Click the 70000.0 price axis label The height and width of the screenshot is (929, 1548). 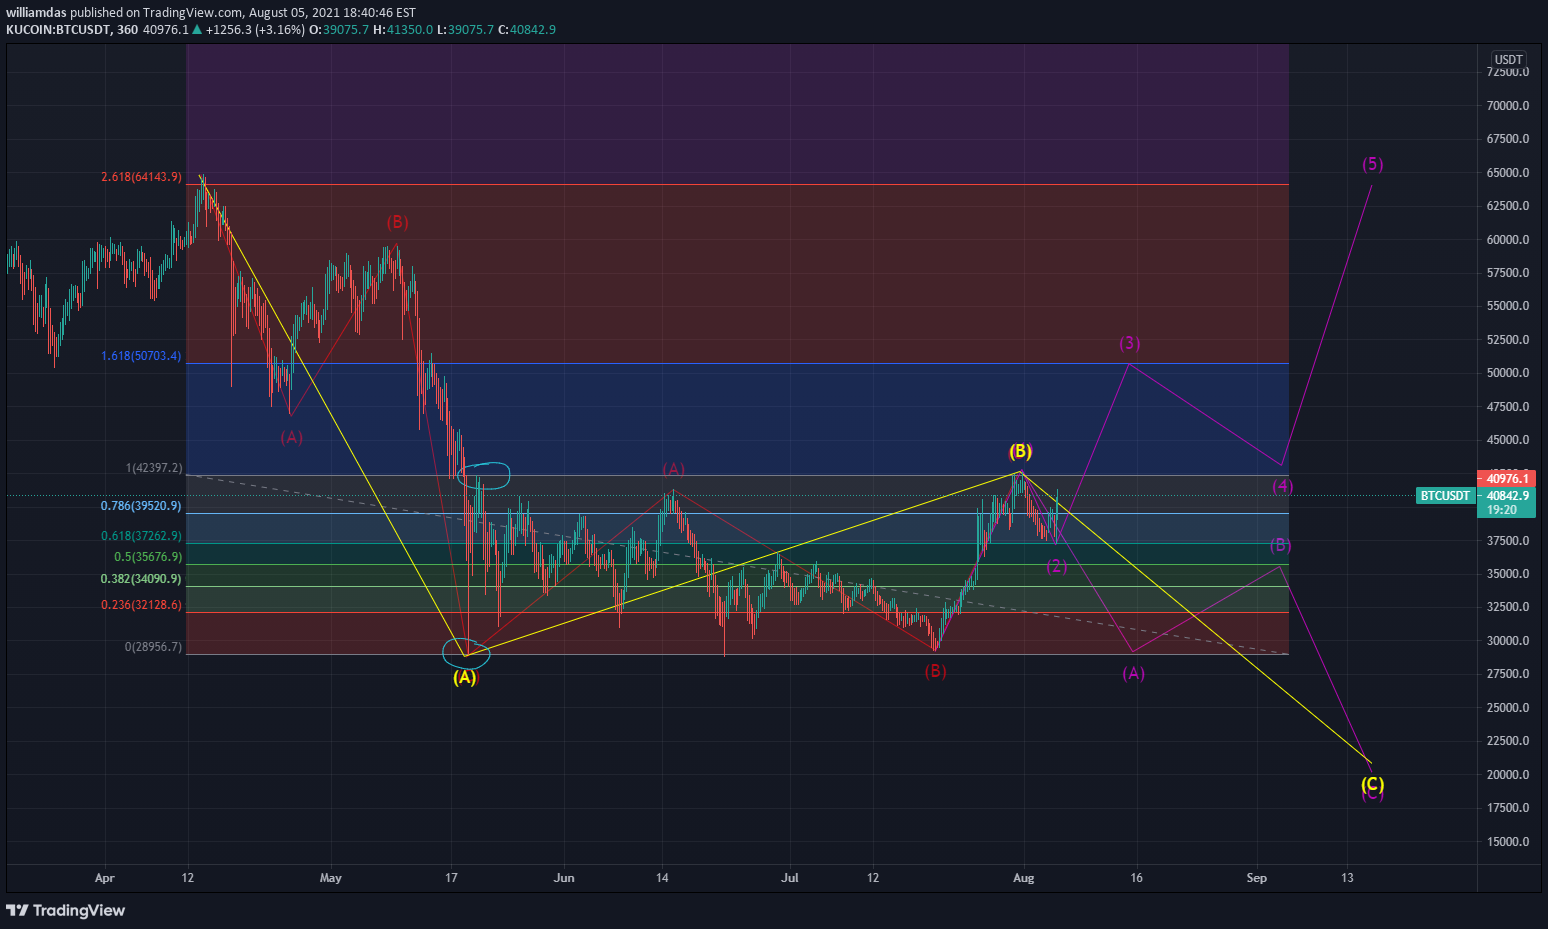pyautogui.click(x=1508, y=106)
